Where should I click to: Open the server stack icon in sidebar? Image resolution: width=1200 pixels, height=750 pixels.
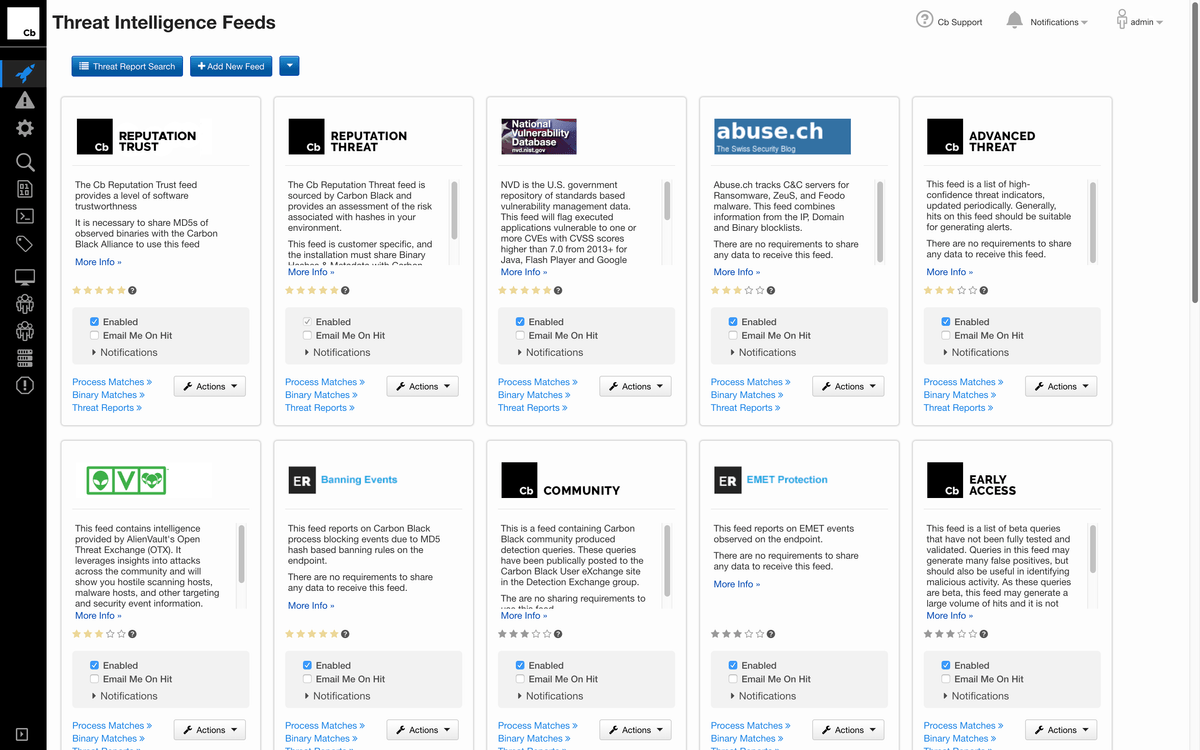[x=25, y=358]
